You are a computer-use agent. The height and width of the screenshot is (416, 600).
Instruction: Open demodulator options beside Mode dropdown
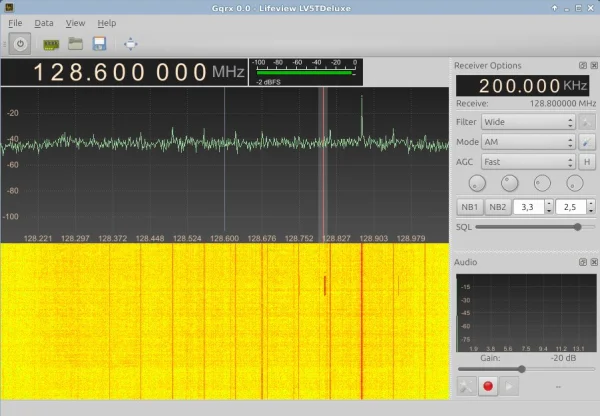tap(587, 142)
